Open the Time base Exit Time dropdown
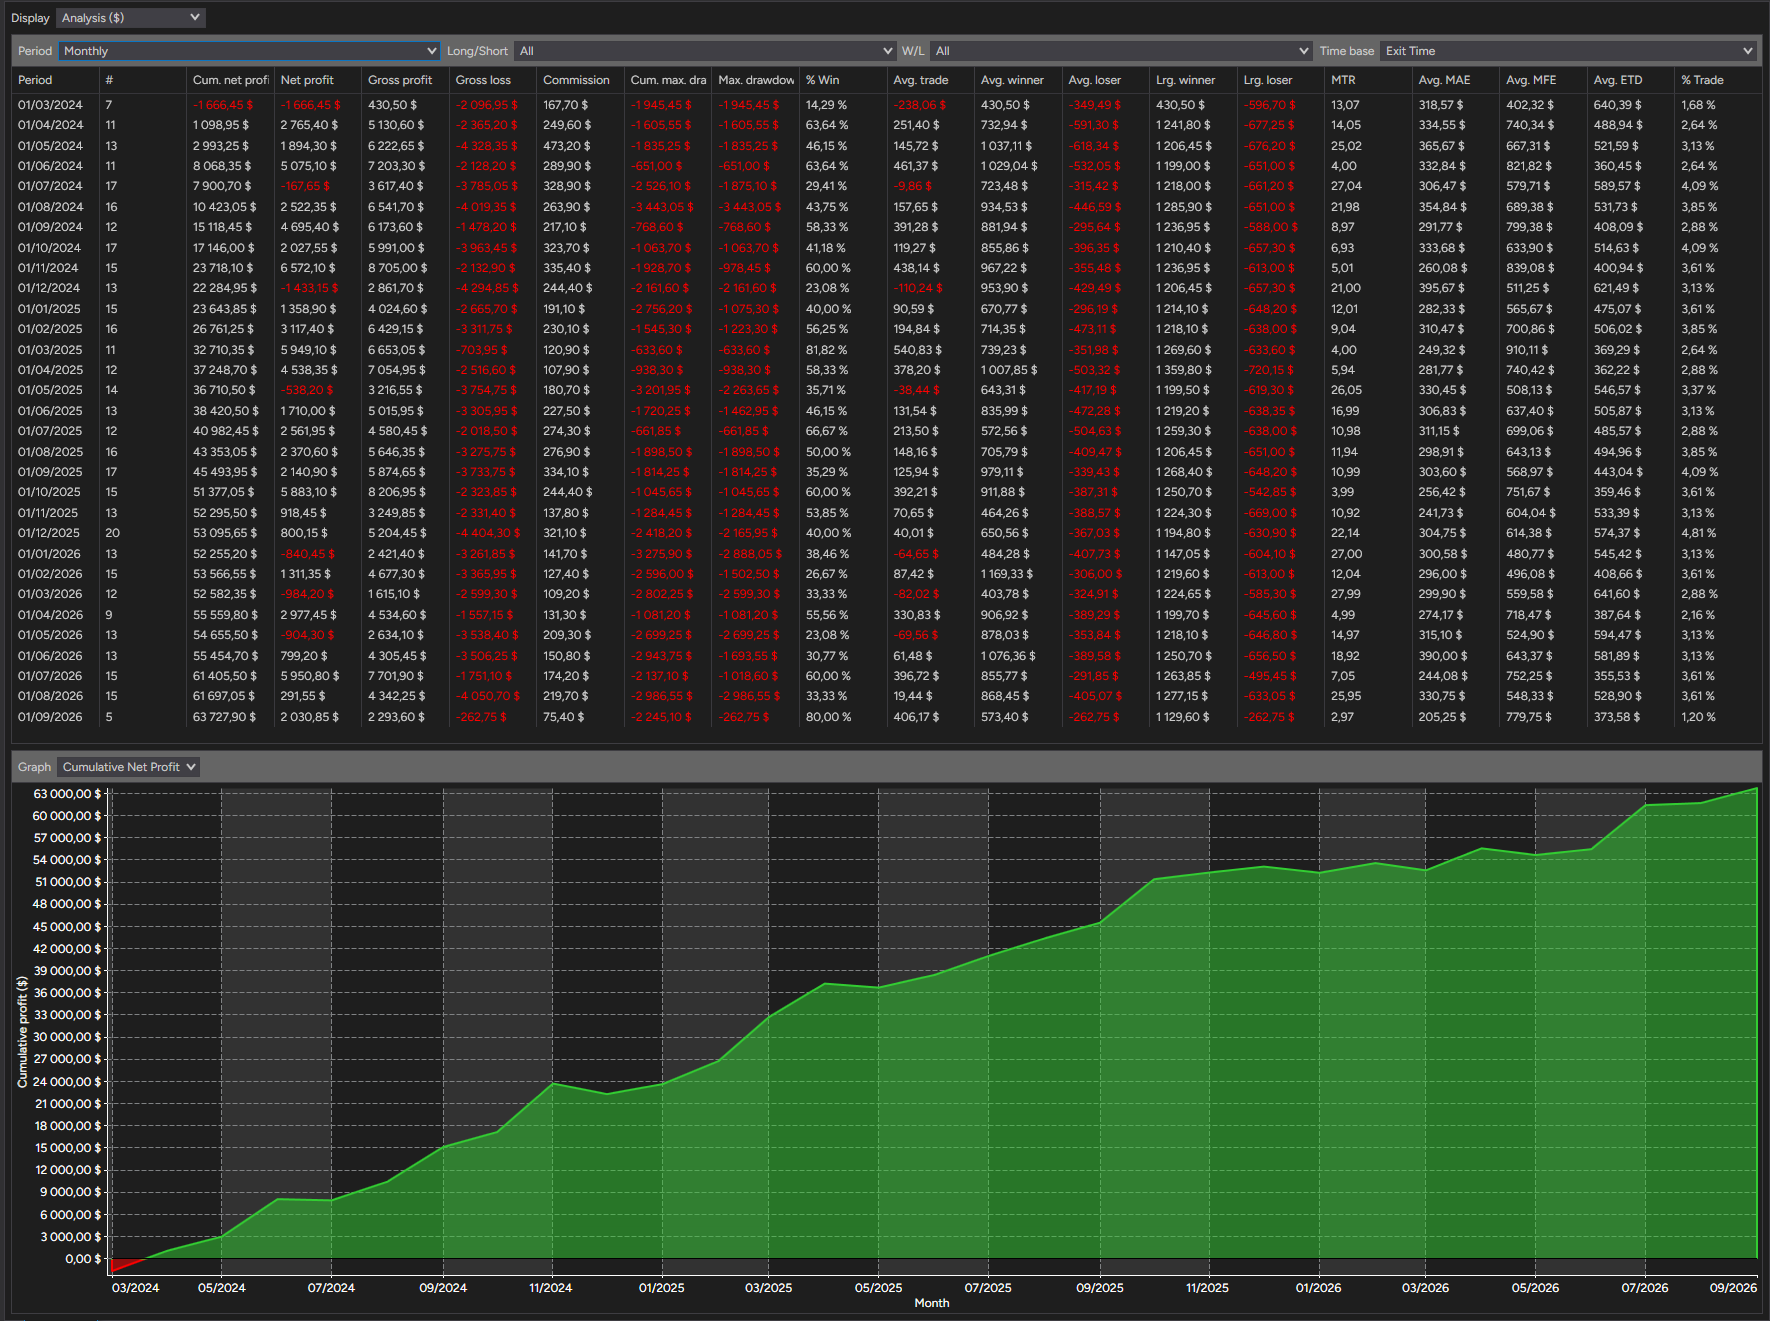Screen dimensions: 1770x1321 tap(1567, 51)
